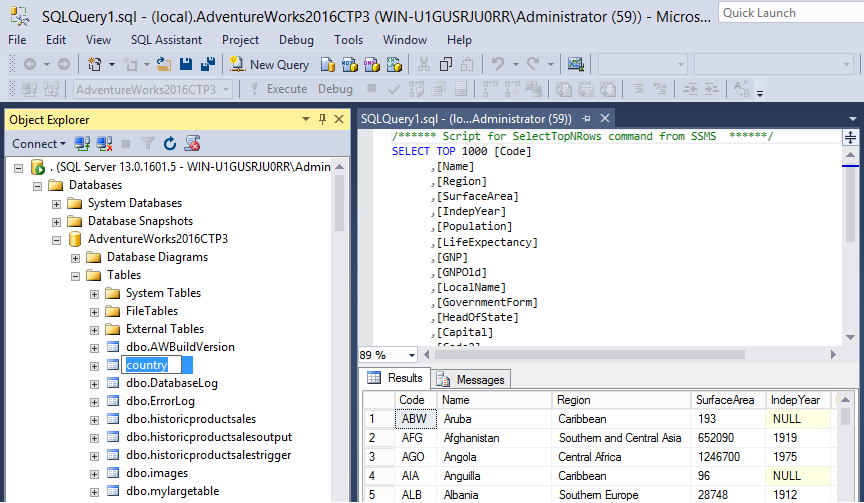
Task: Click the New Query toolbar button
Action: coord(269,64)
